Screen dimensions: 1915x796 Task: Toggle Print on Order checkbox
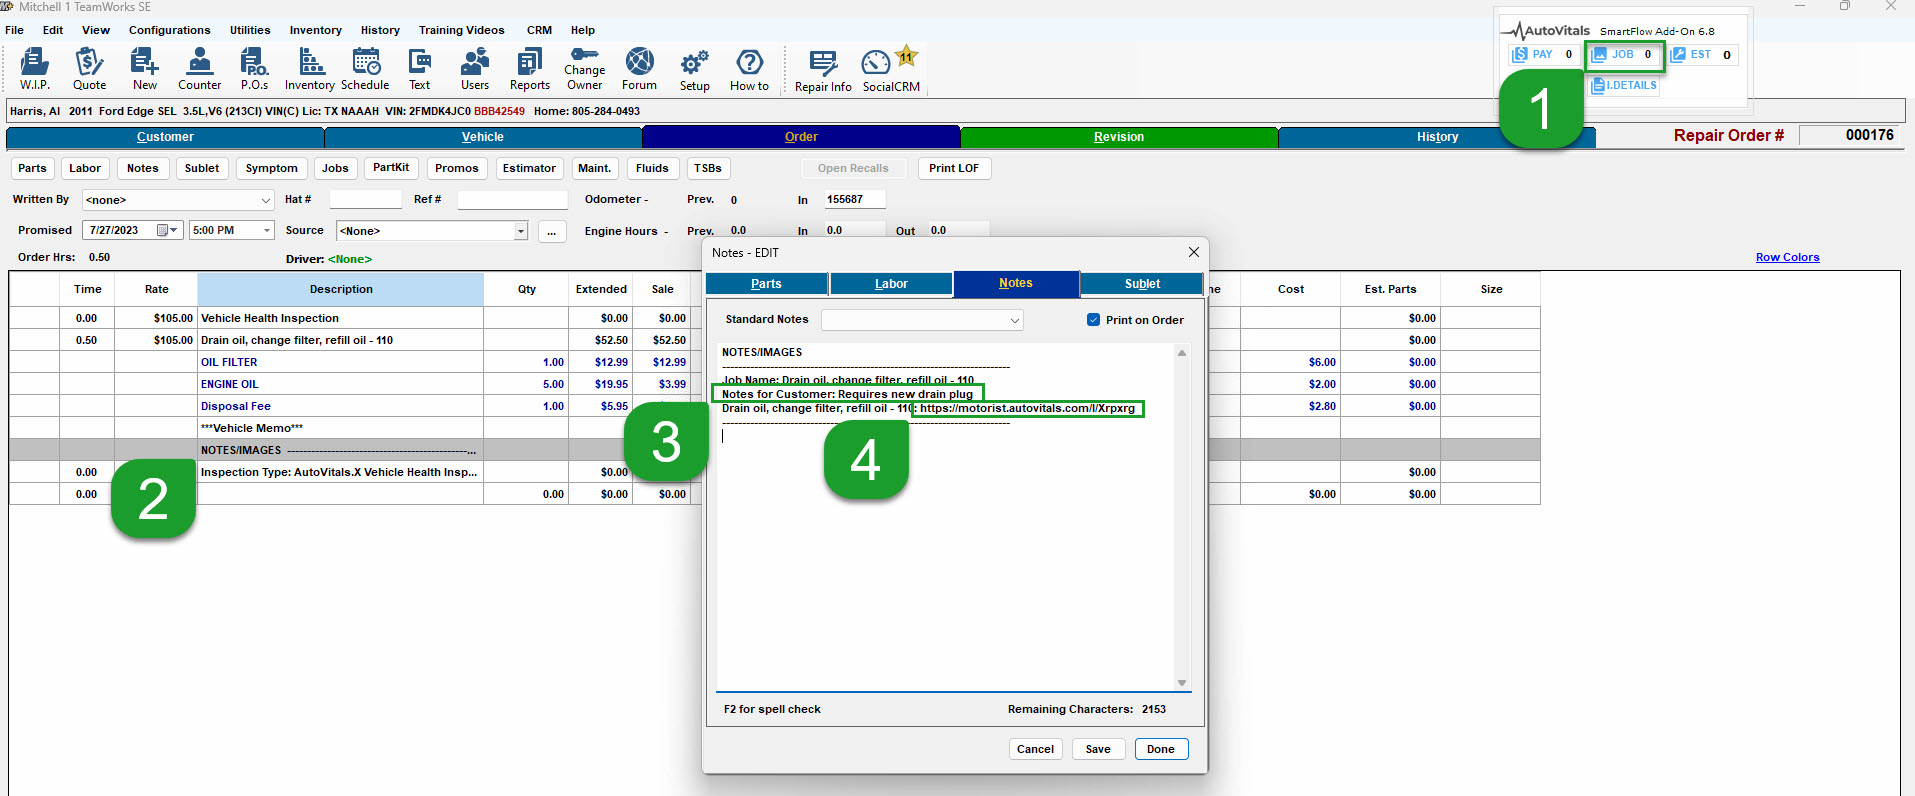coord(1093,320)
